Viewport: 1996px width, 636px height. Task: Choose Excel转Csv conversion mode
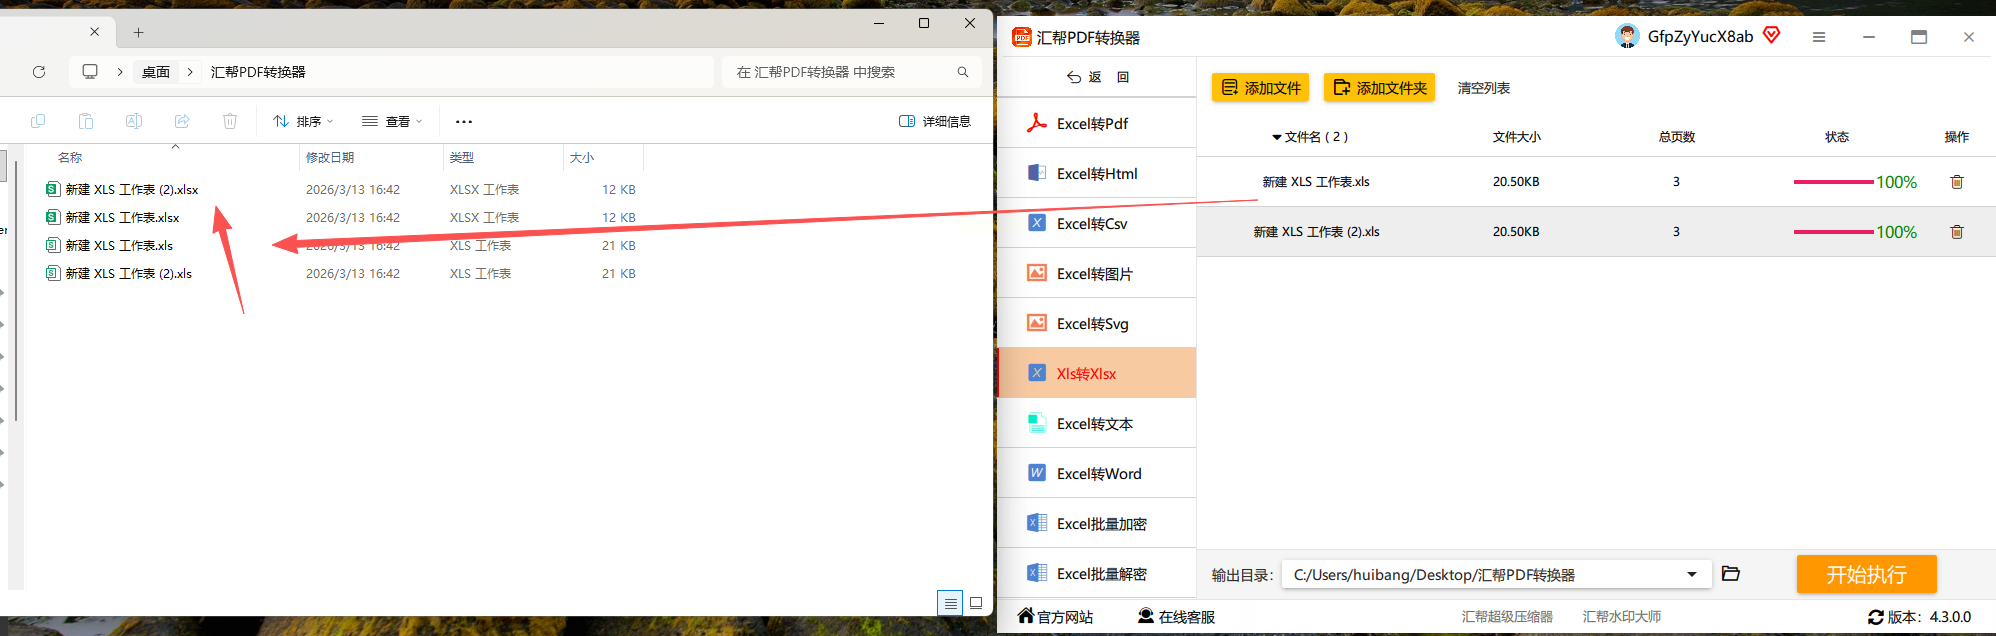point(1097,223)
